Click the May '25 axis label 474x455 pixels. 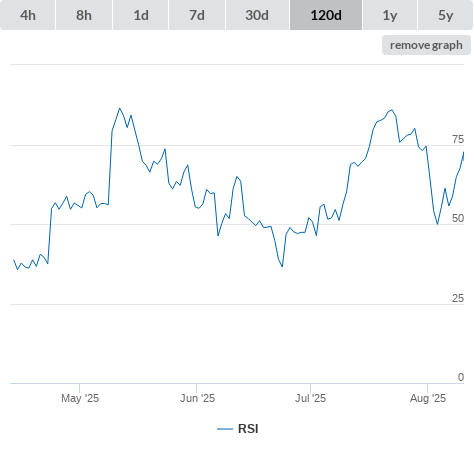80,398
